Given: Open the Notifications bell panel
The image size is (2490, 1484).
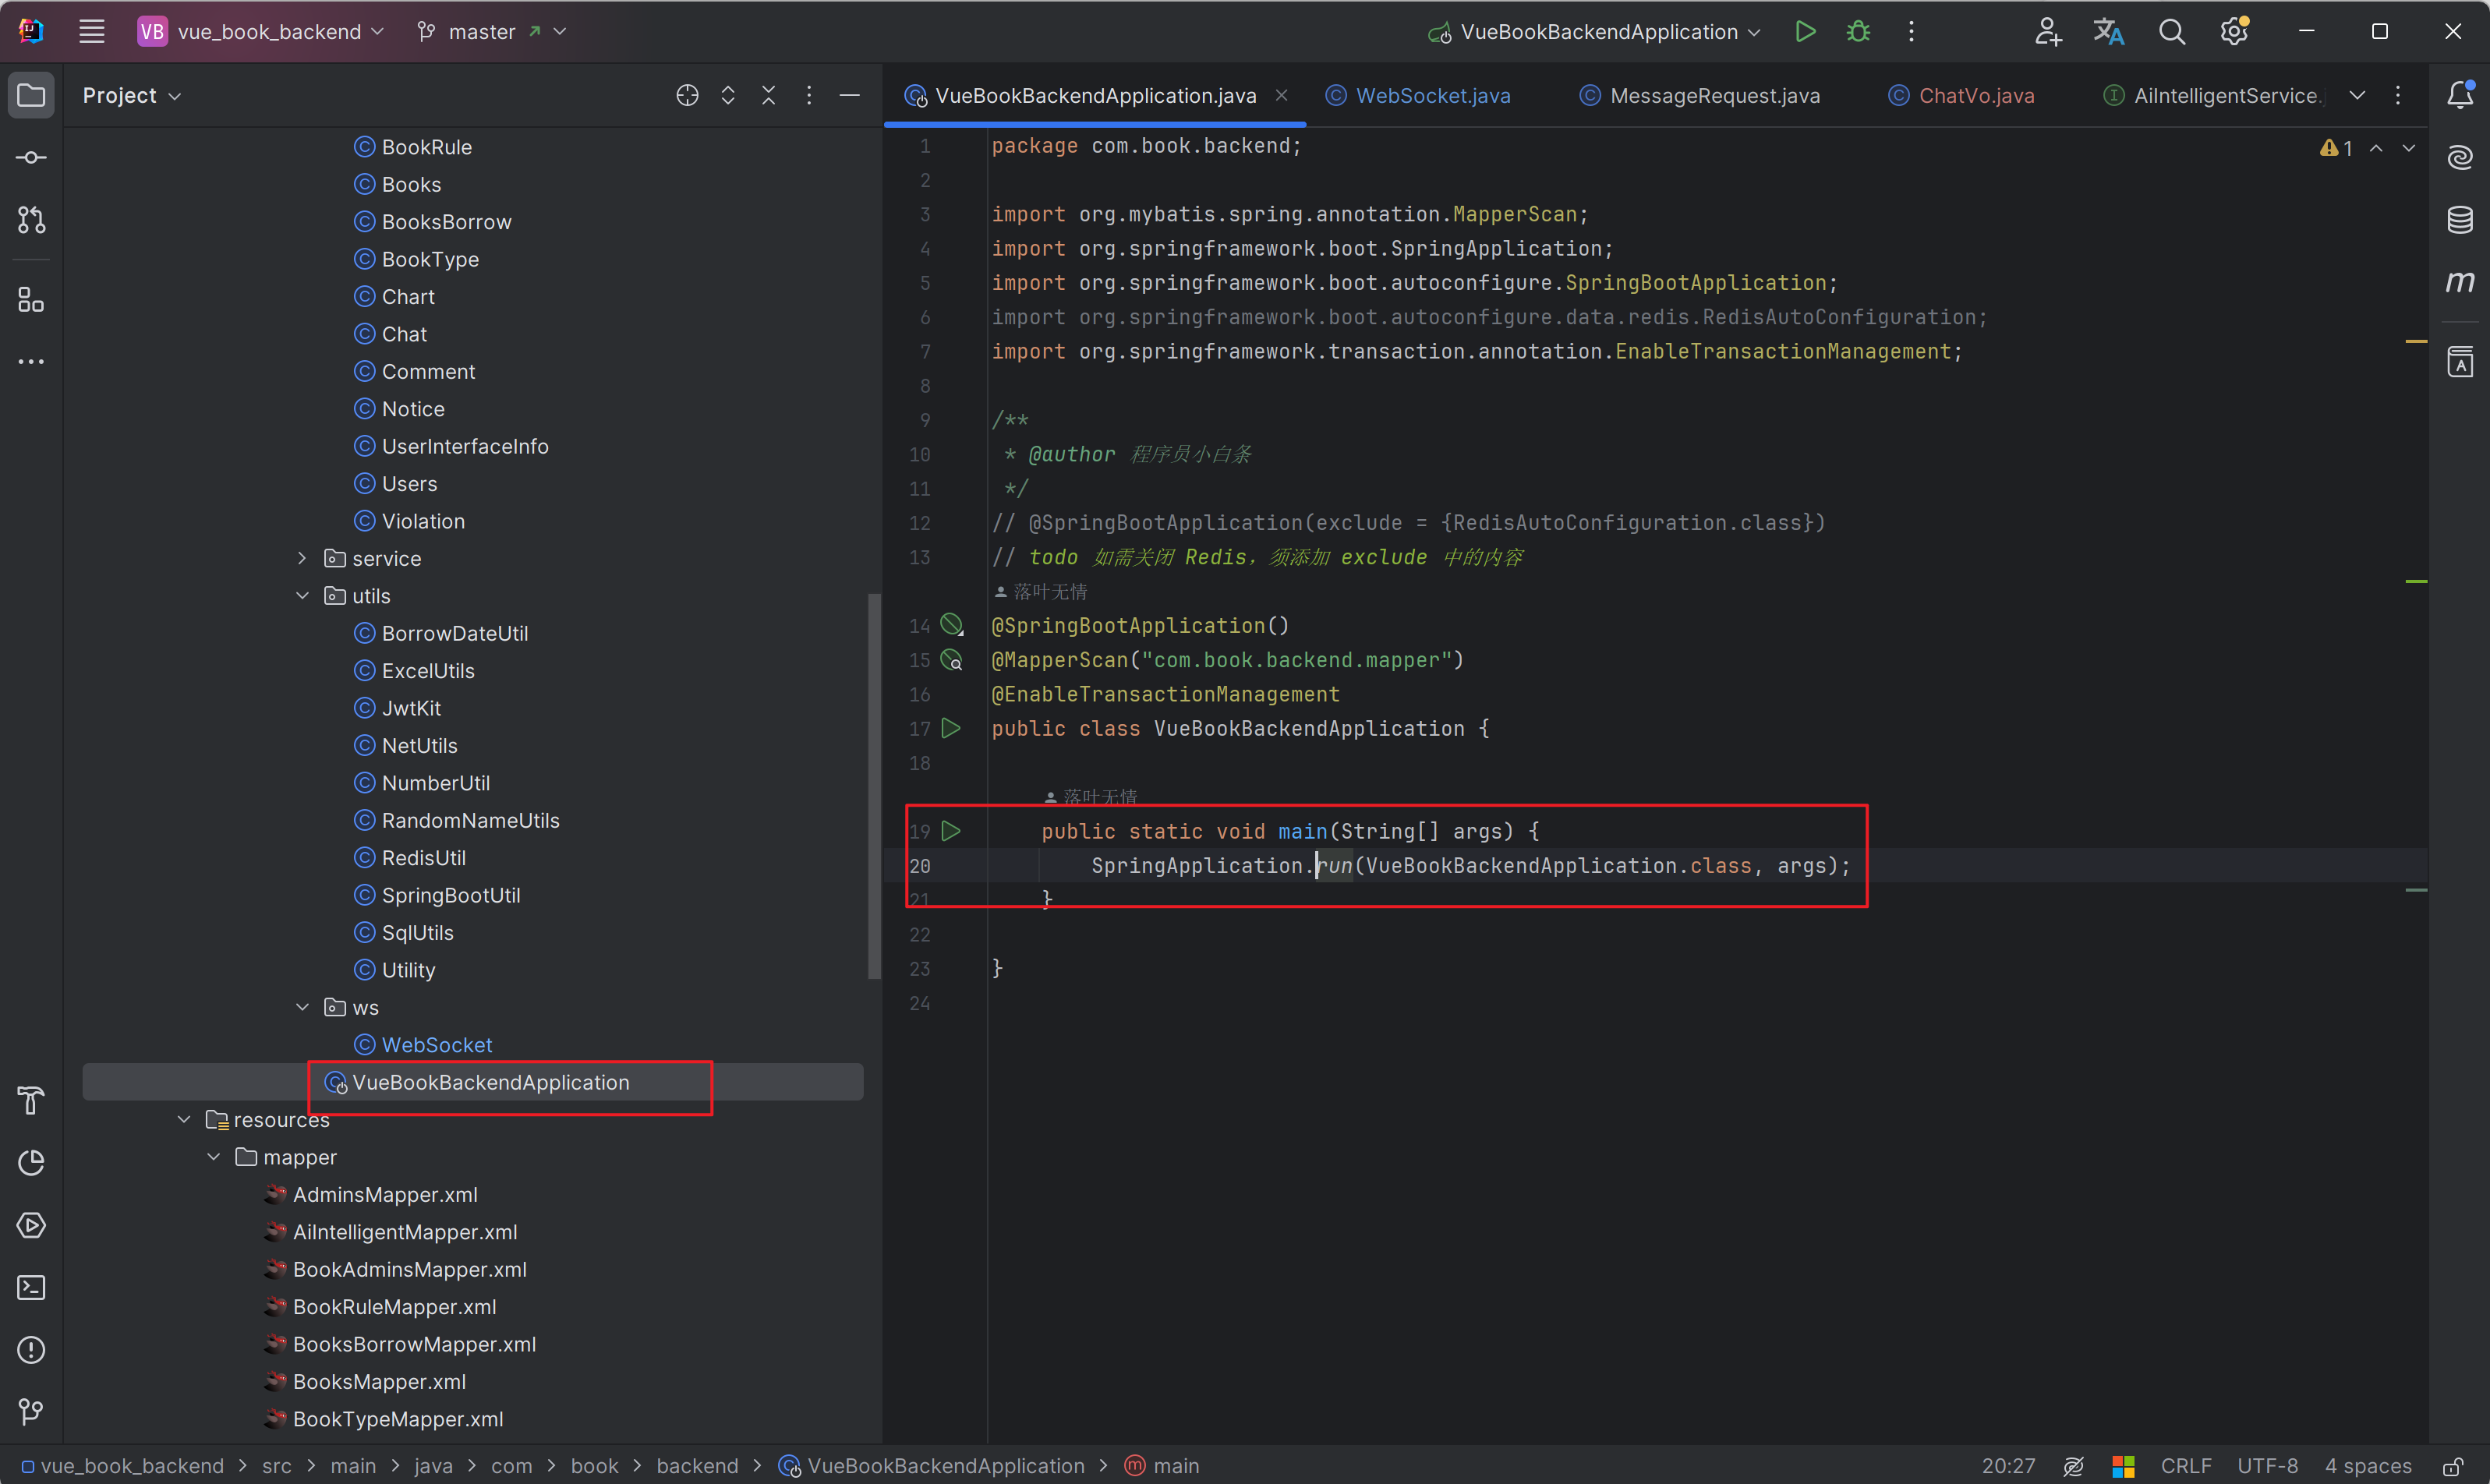Looking at the screenshot, I should (2460, 95).
